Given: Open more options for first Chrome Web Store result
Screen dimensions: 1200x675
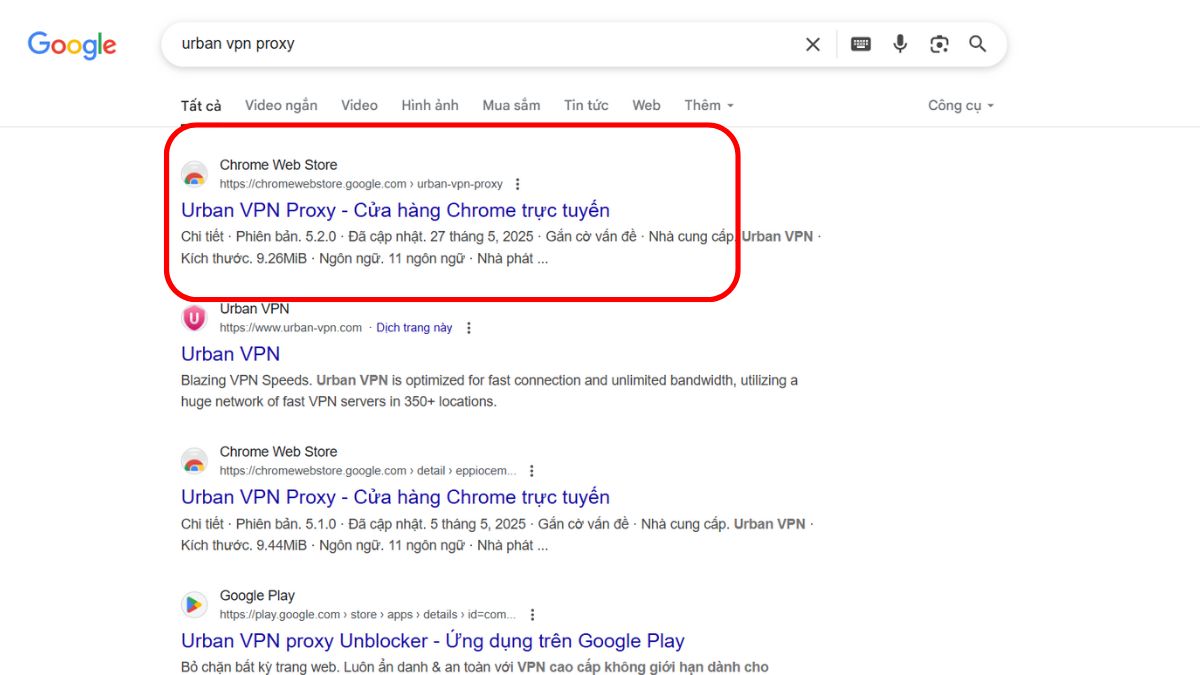Looking at the screenshot, I should click(x=517, y=184).
